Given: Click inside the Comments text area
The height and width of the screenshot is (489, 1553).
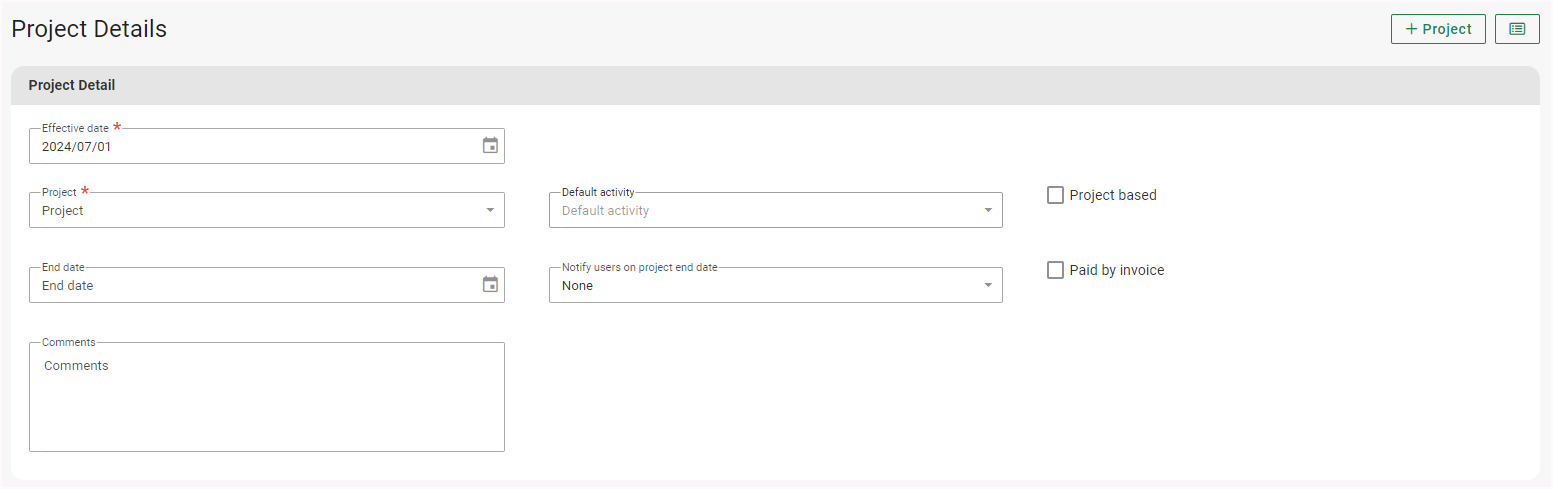Looking at the screenshot, I should (x=266, y=400).
